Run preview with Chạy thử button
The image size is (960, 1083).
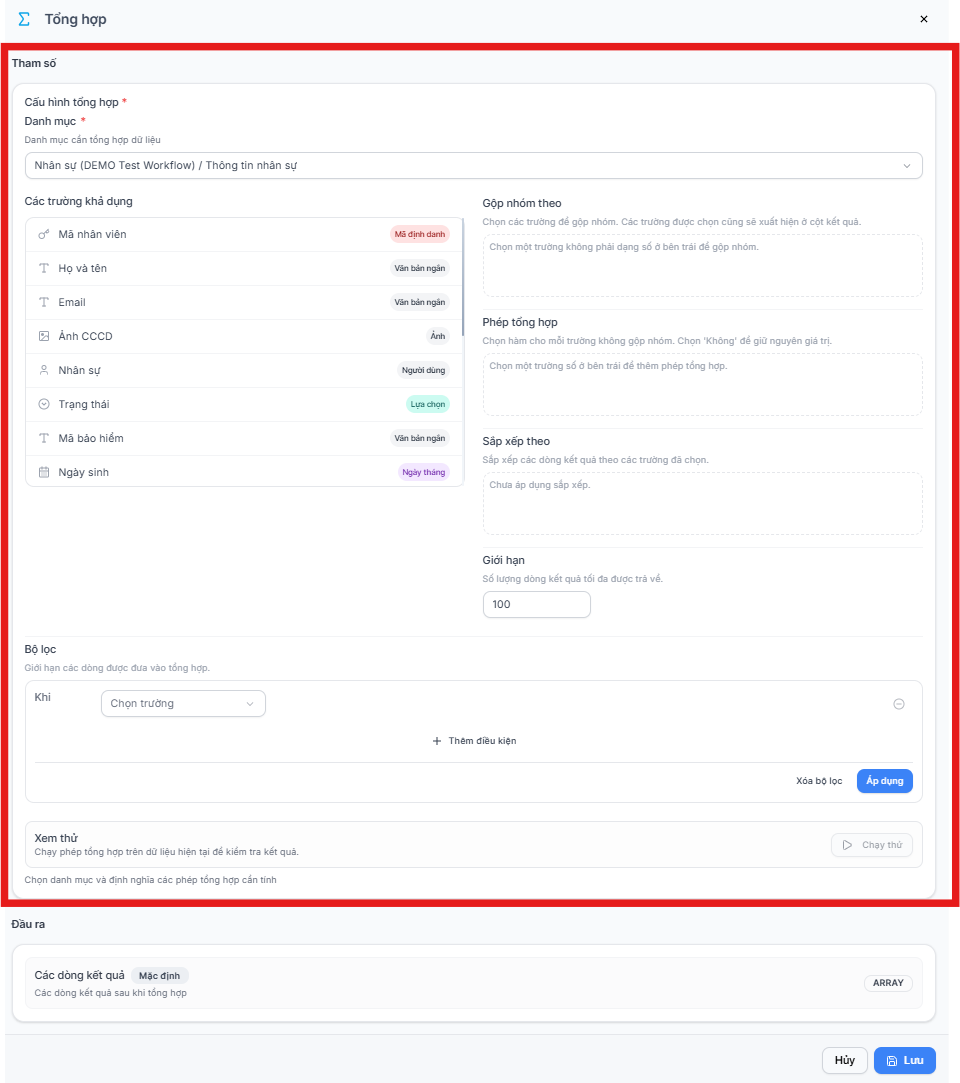[x=872, y=845]
